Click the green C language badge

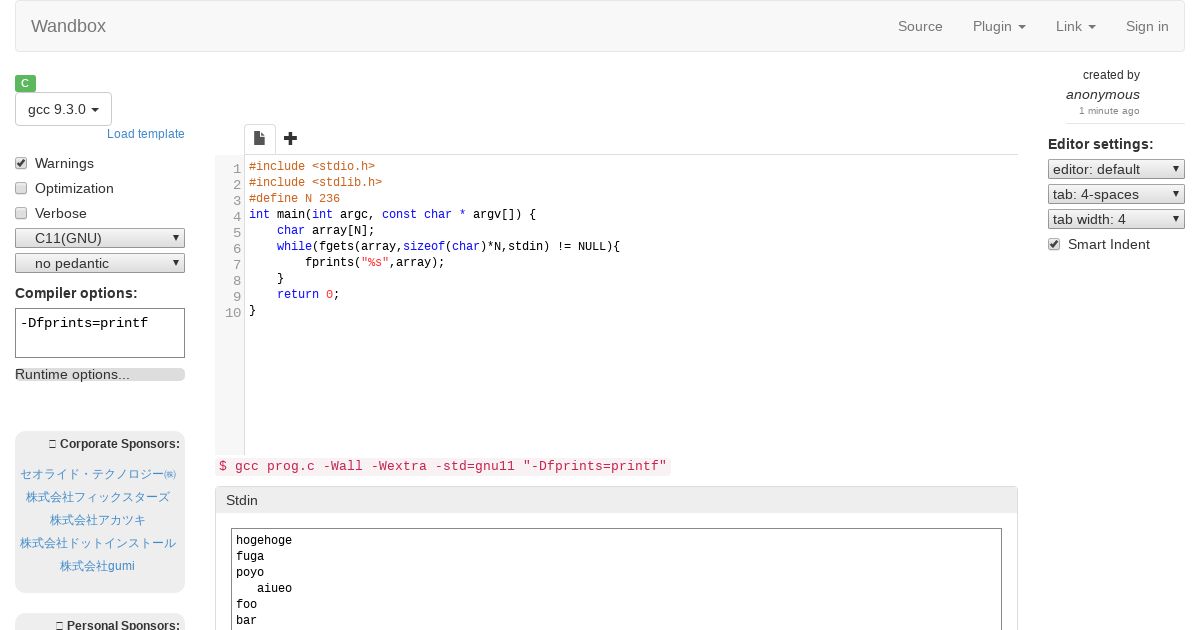(26, 83)
